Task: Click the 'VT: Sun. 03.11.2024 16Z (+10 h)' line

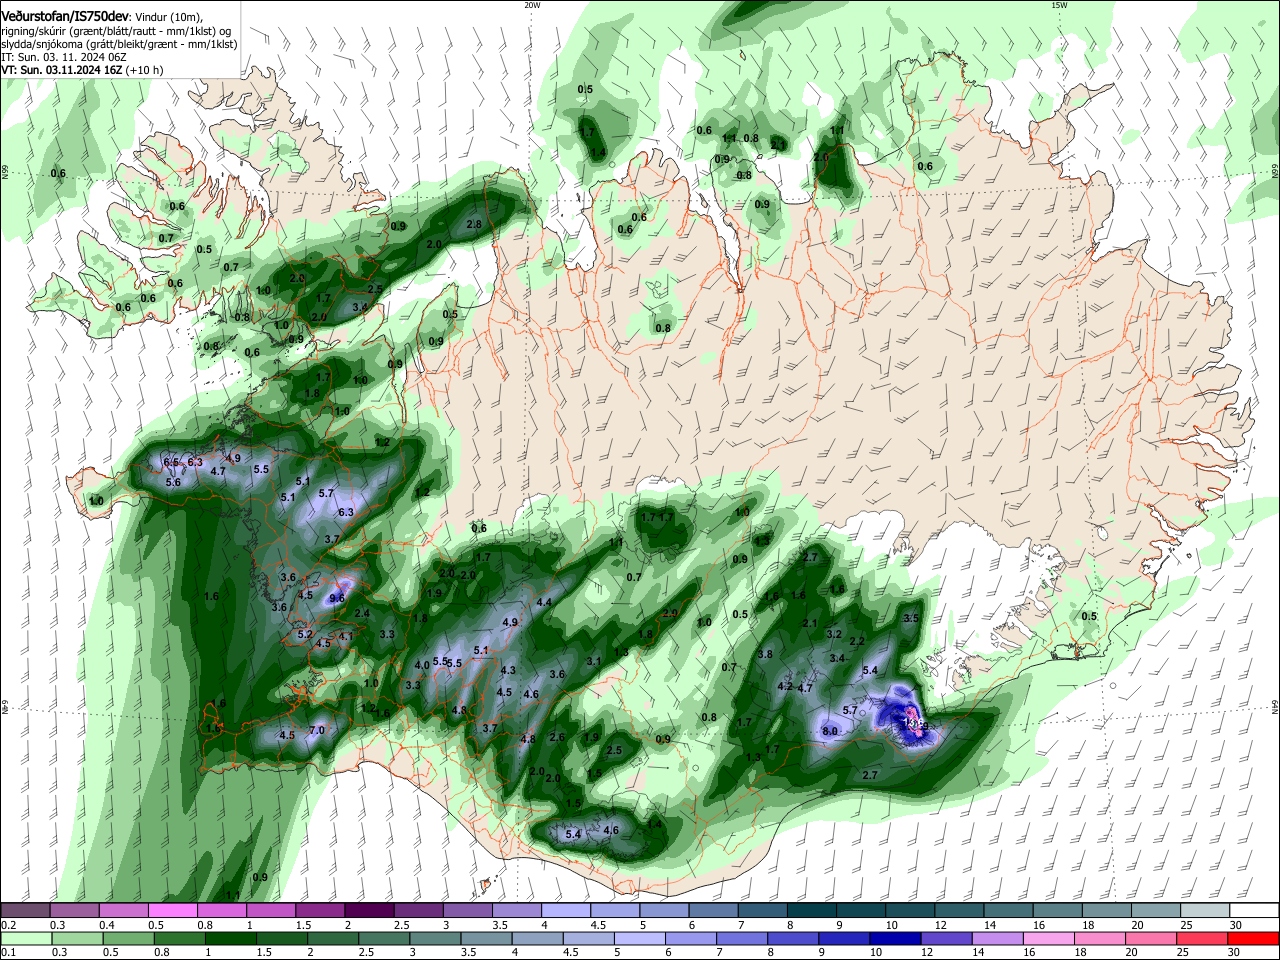Action: [x=82, y=71]
